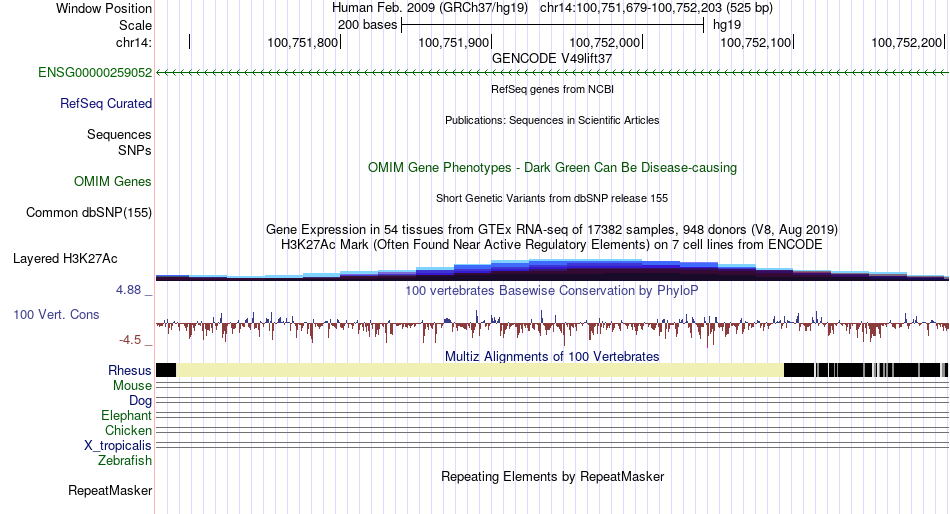Click the RepeatMasker track label
The image size is (950, 514).
click(x=110, y=490)
